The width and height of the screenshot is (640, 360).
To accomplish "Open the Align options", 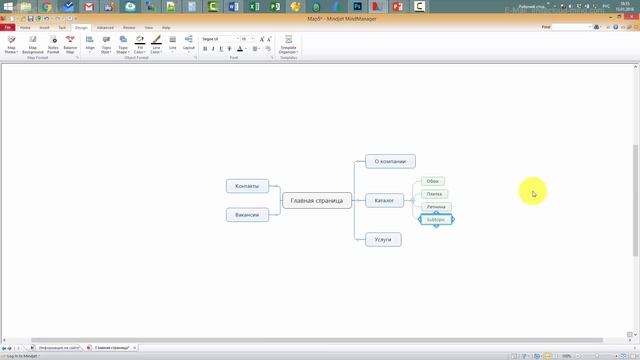I will click(90, 44).
